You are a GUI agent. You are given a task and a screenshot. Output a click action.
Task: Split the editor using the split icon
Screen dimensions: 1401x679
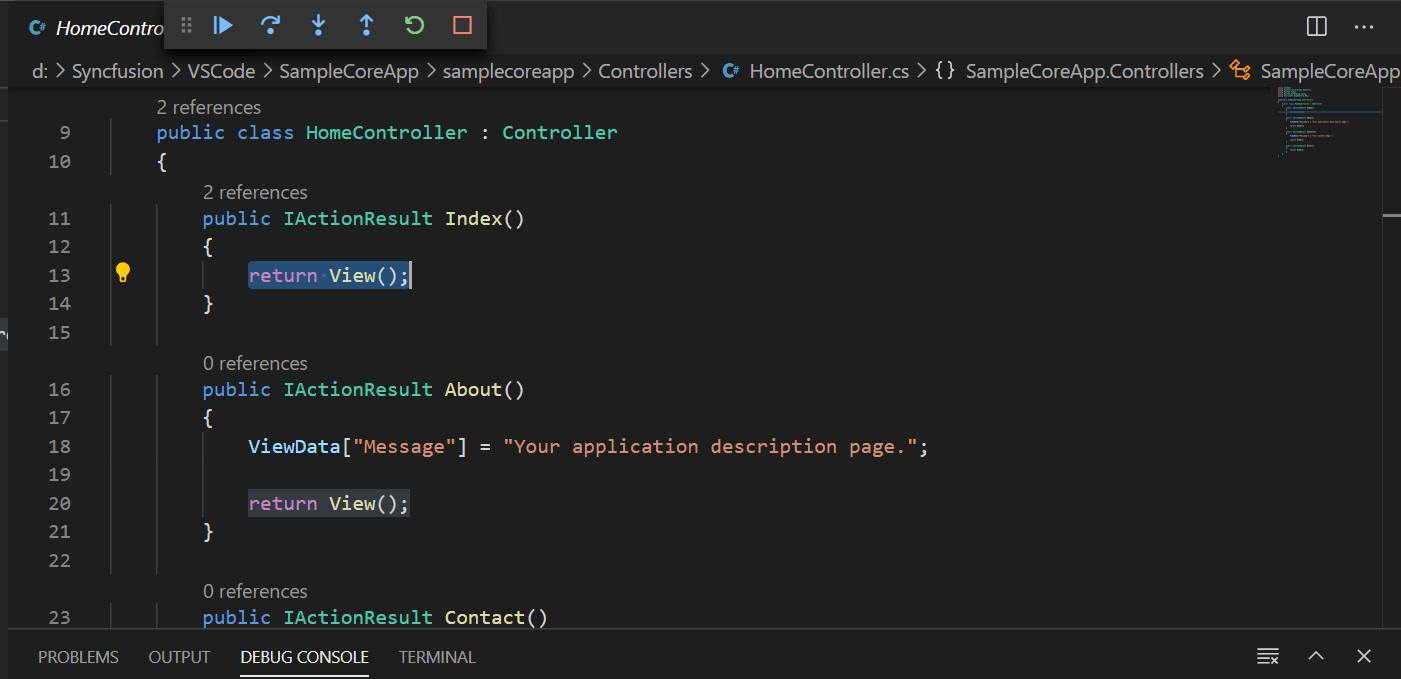pyautogui.click(x=1315, y=27)
